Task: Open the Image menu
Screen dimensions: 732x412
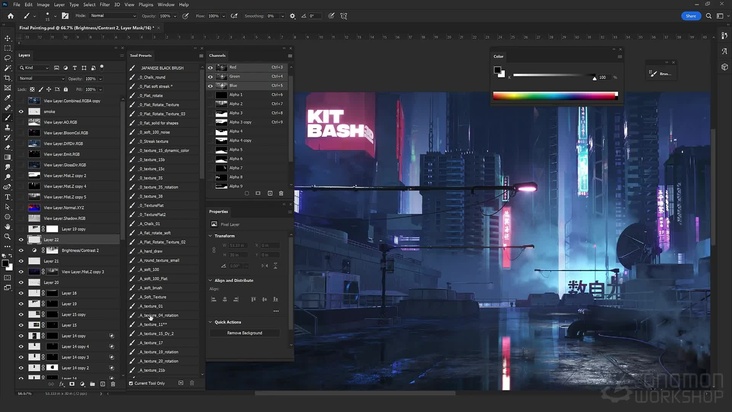Action: click(43, 5)
